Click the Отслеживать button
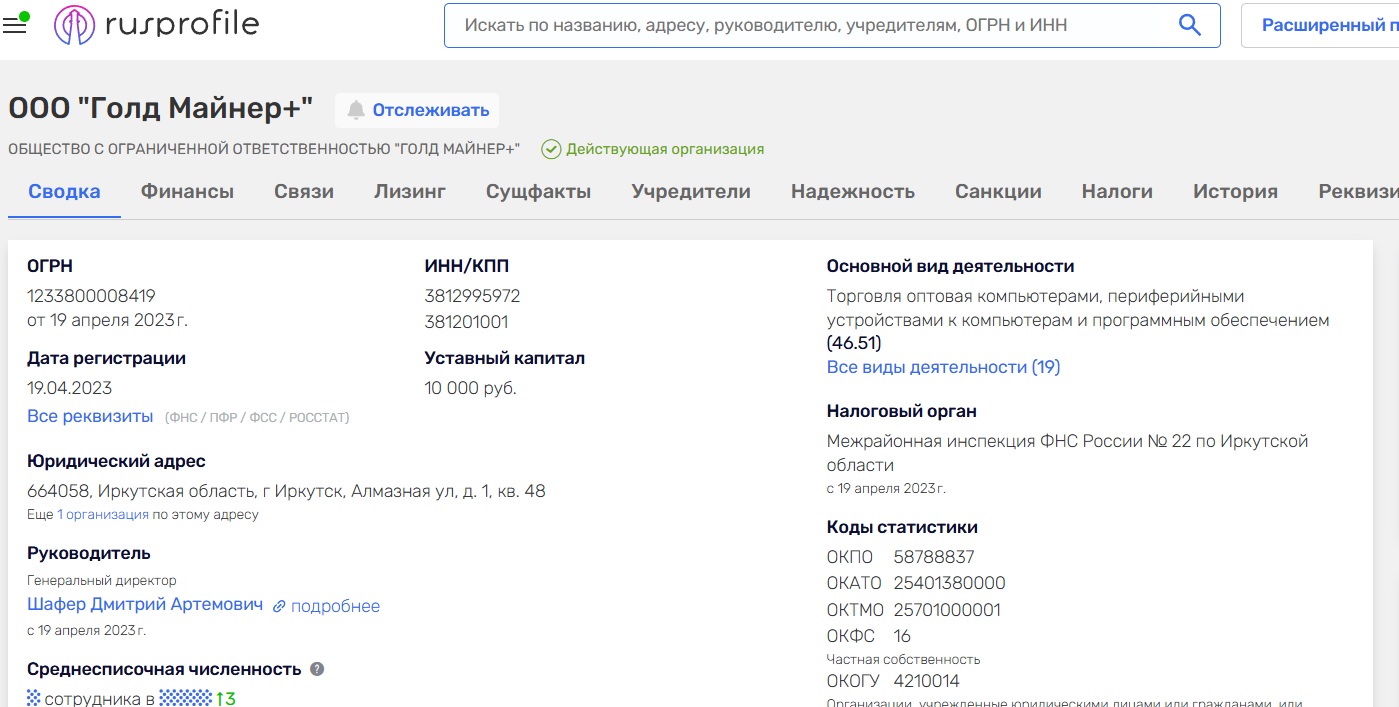This screenshot has width=1399, height=707. (417, 110)
